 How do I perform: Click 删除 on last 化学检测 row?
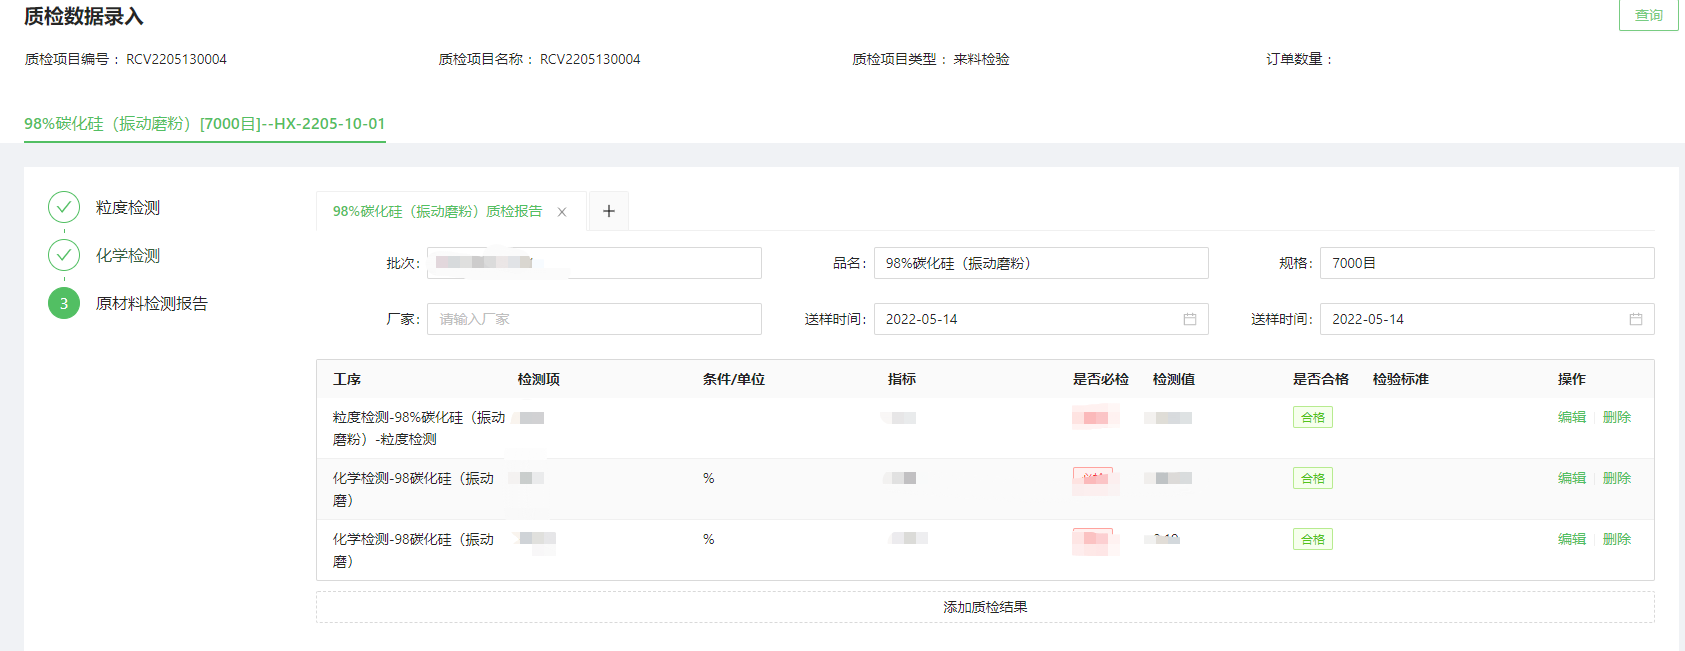(1616, 539)
